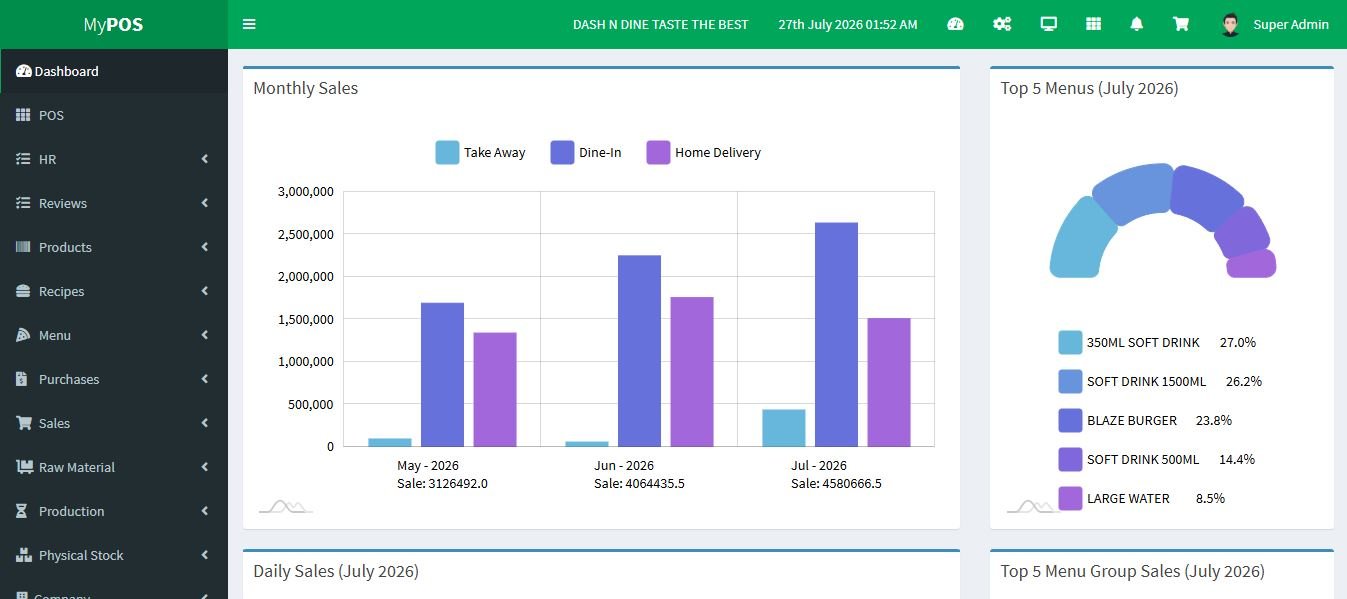This screenshot has width=1347, height=599.
Task: Open the settings gears icon in top bar
Action: (x=1002, y=24)
